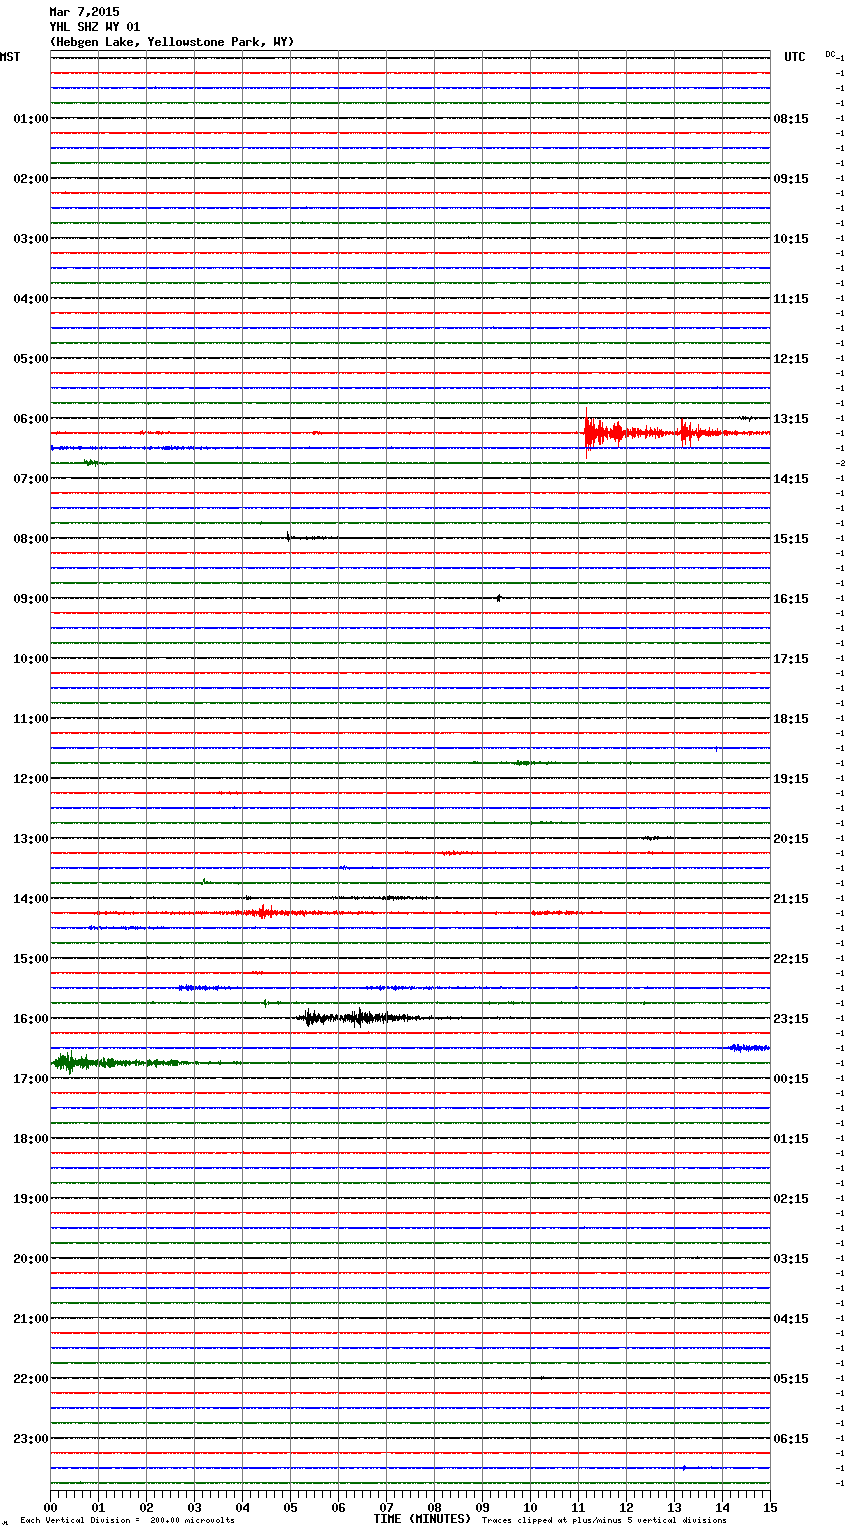The height and width of the screenshot is (1534, 850).
Task: Click the 19:15 UTC time label
Action: pyautogui.click(x=791, y=779)
